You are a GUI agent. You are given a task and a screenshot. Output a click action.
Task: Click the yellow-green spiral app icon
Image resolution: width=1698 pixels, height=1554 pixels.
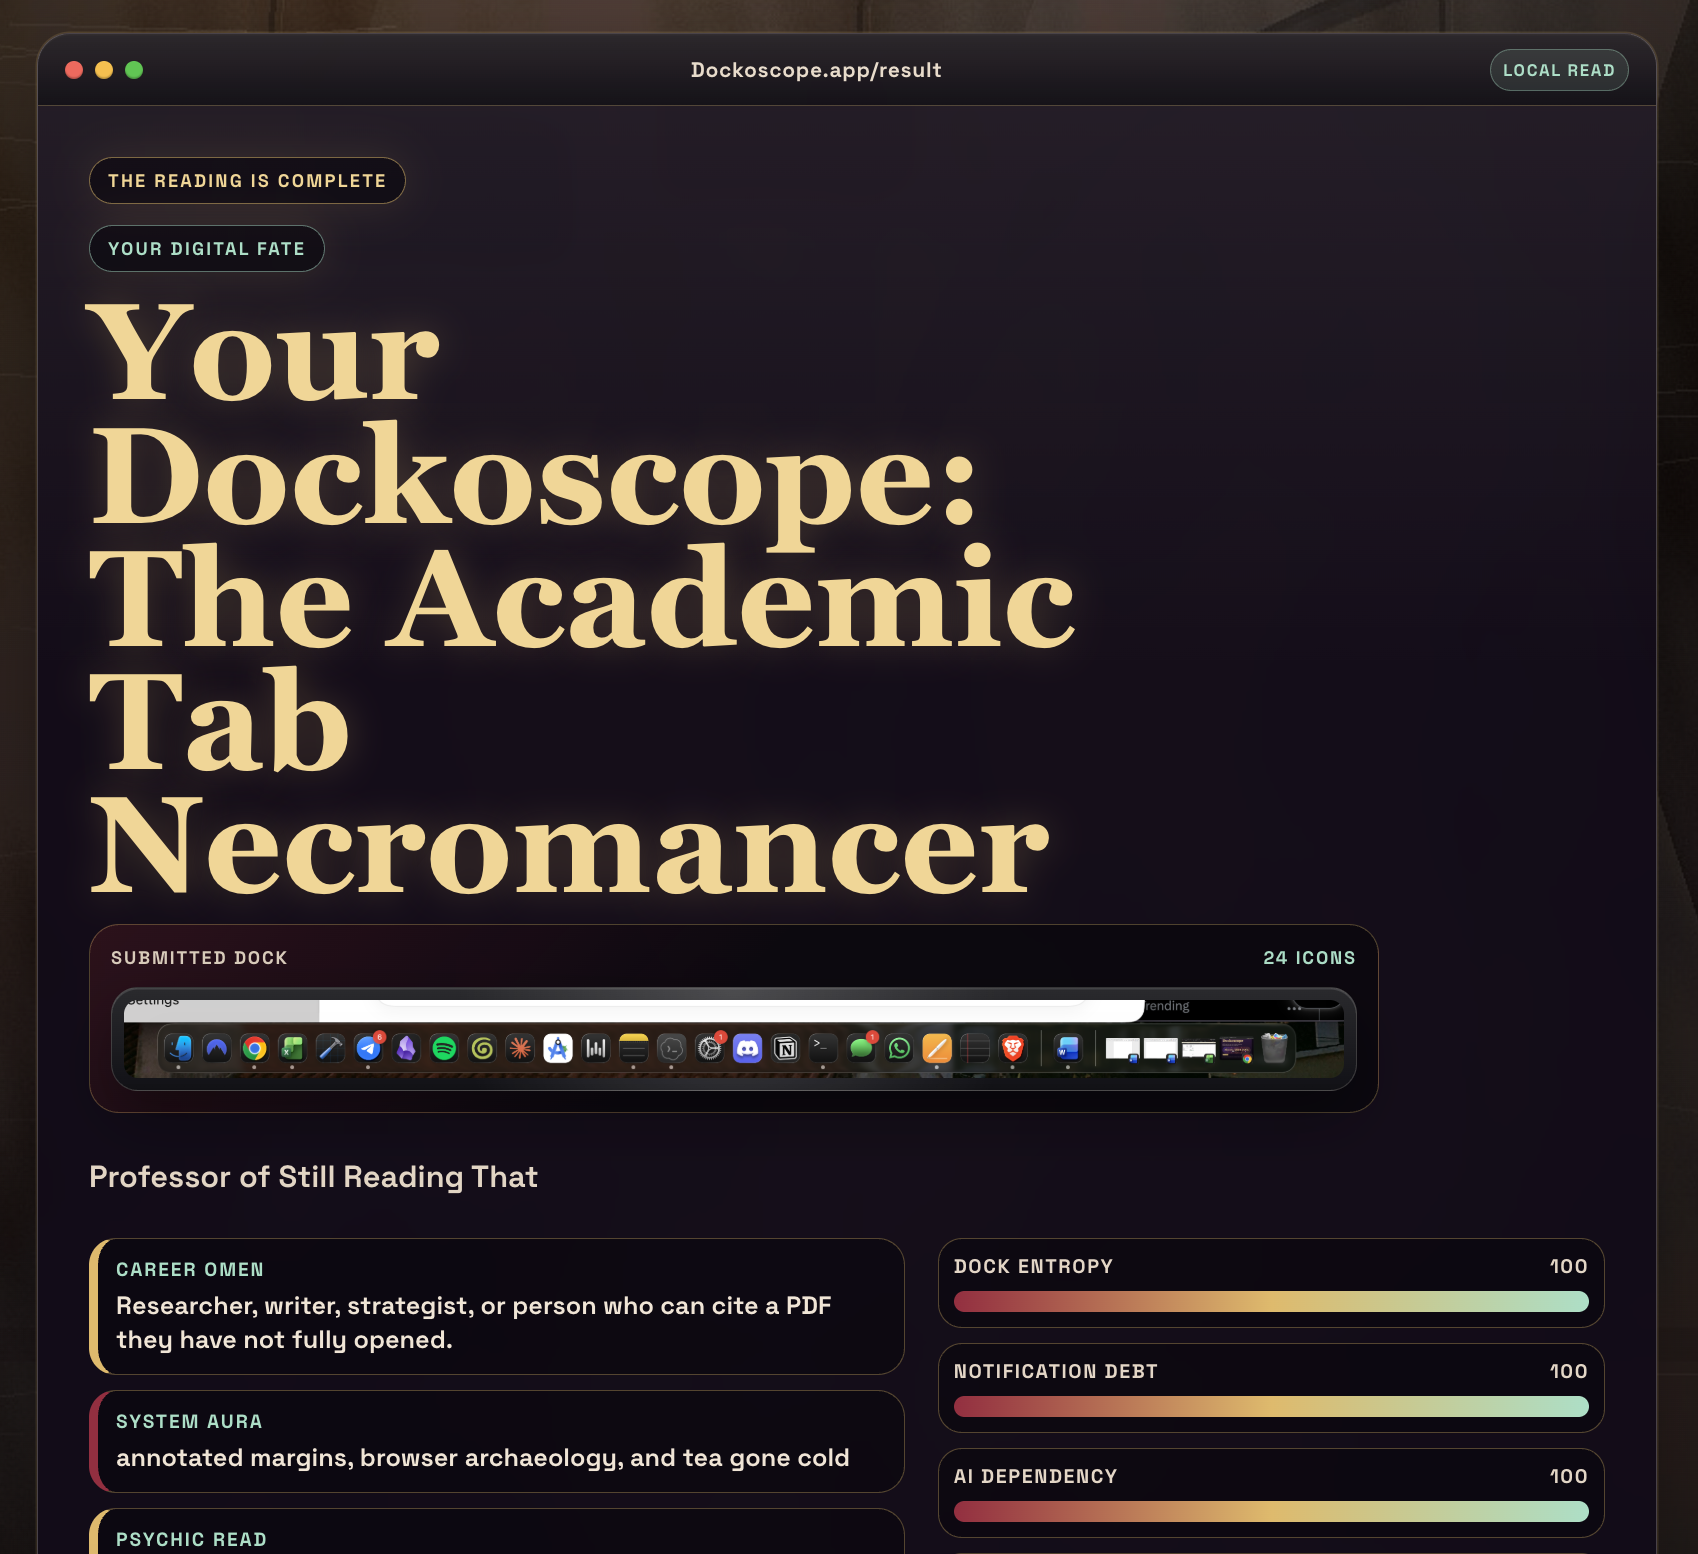point(482,1048)
